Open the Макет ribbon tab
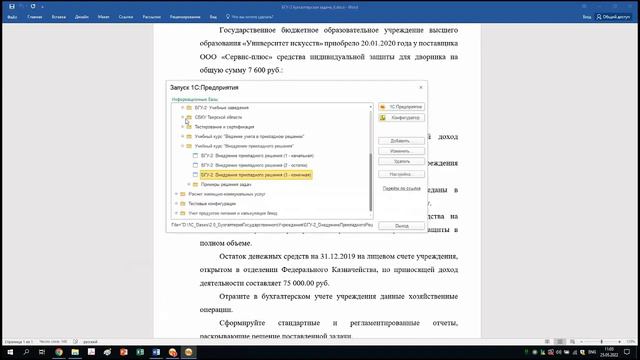The width and height of the screenshot is (640, 360). point(103,17)
